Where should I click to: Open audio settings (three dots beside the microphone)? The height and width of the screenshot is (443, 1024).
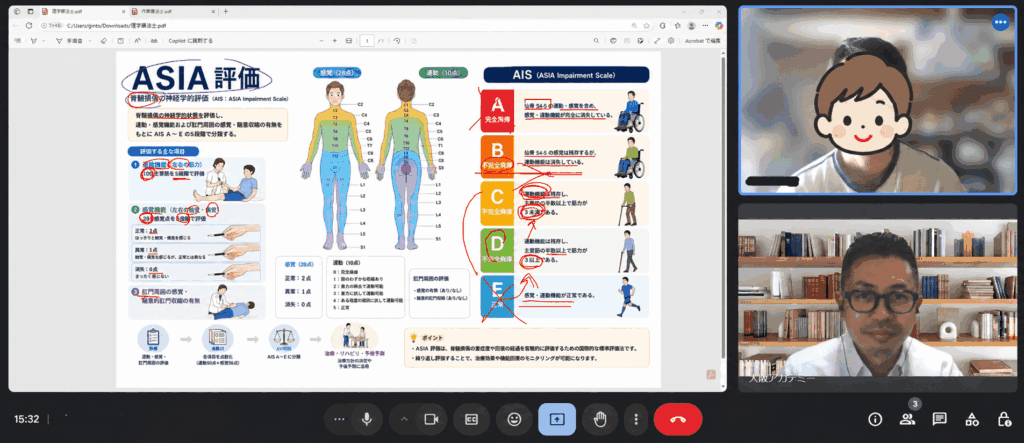(x=338, y=419)
